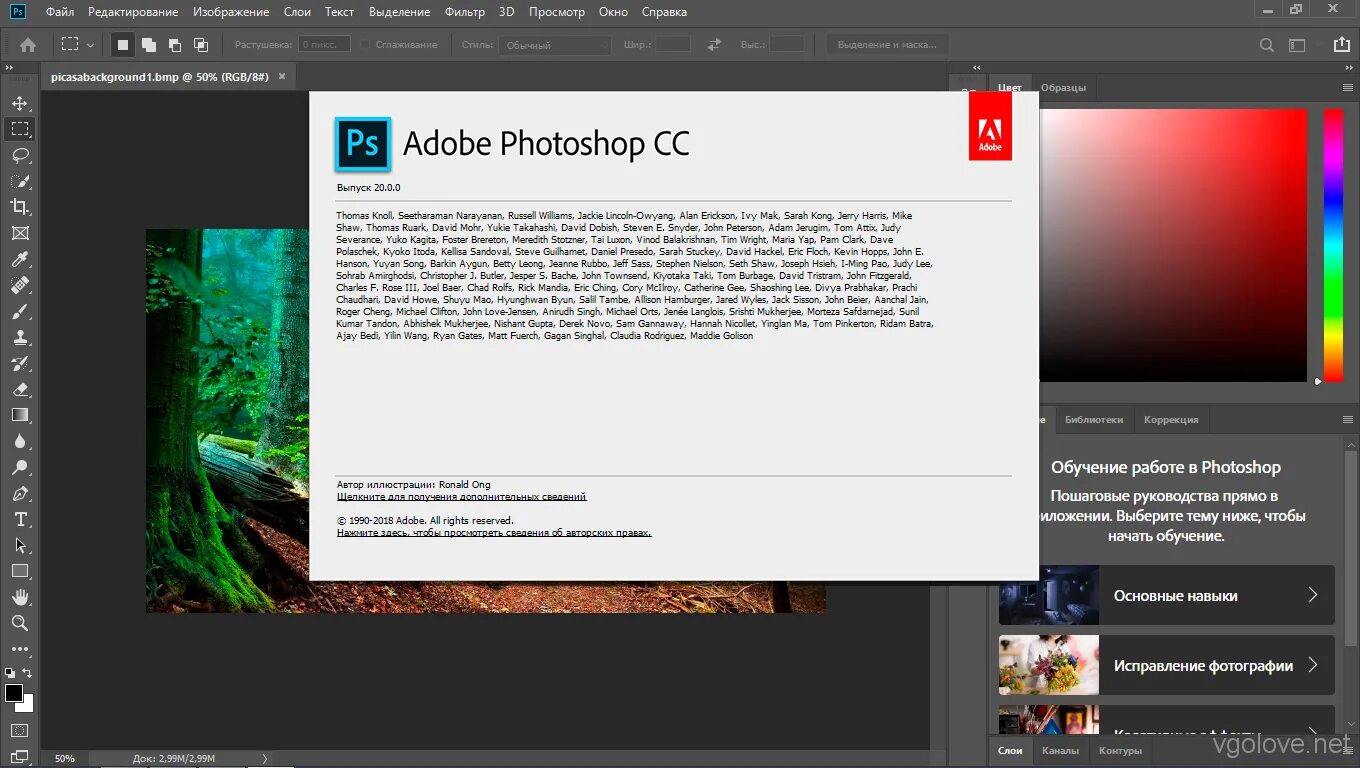This screenshot has width=1360, height=768.
Task: Open the learn panel options menu
Action: pyautogui.click(x=1347, y=419)
